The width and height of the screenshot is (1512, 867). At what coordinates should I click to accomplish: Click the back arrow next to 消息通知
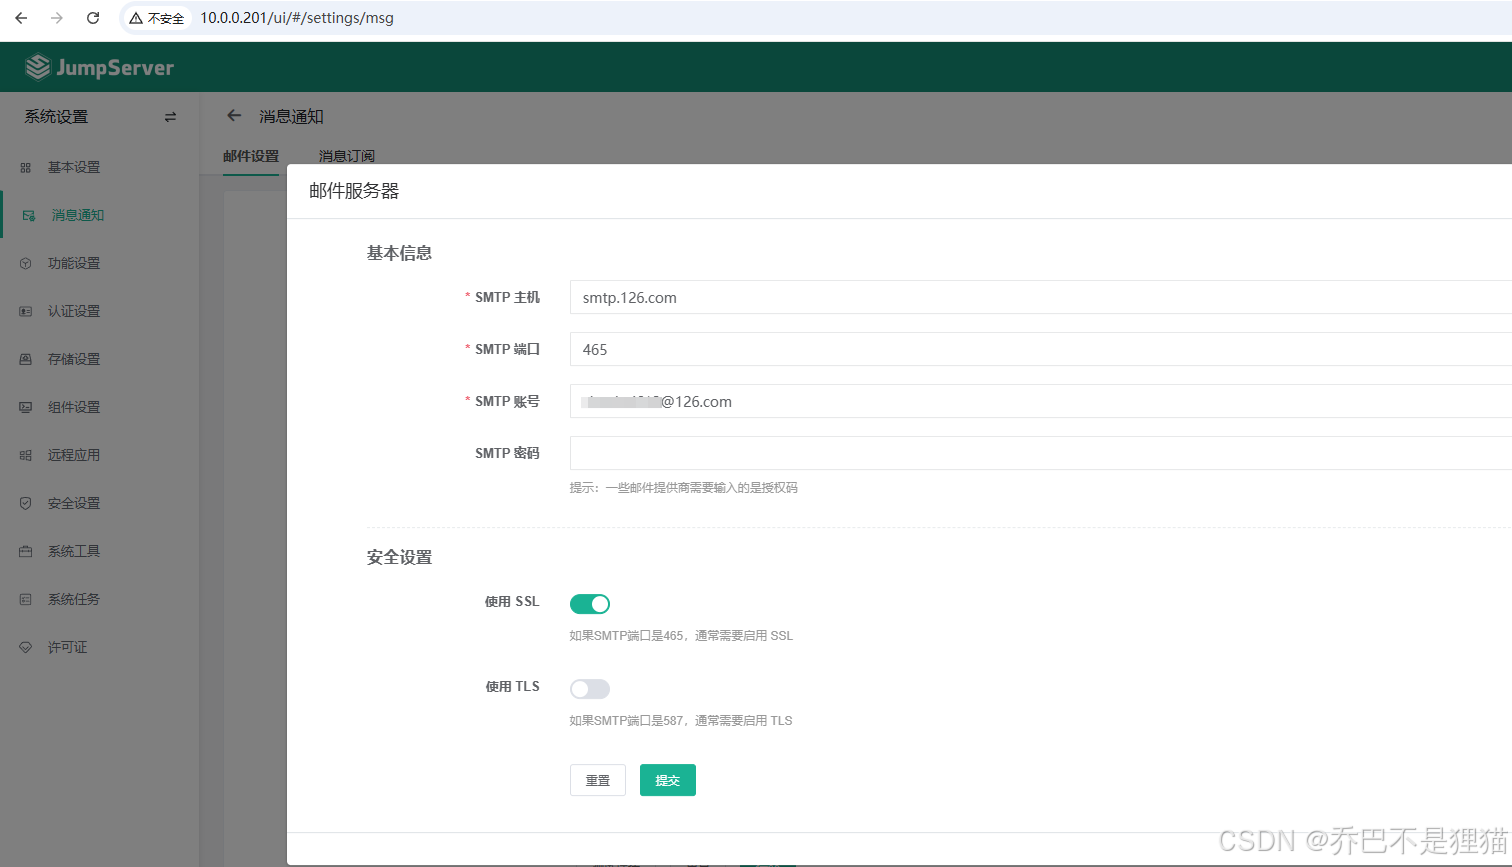(x=234, y=116)
